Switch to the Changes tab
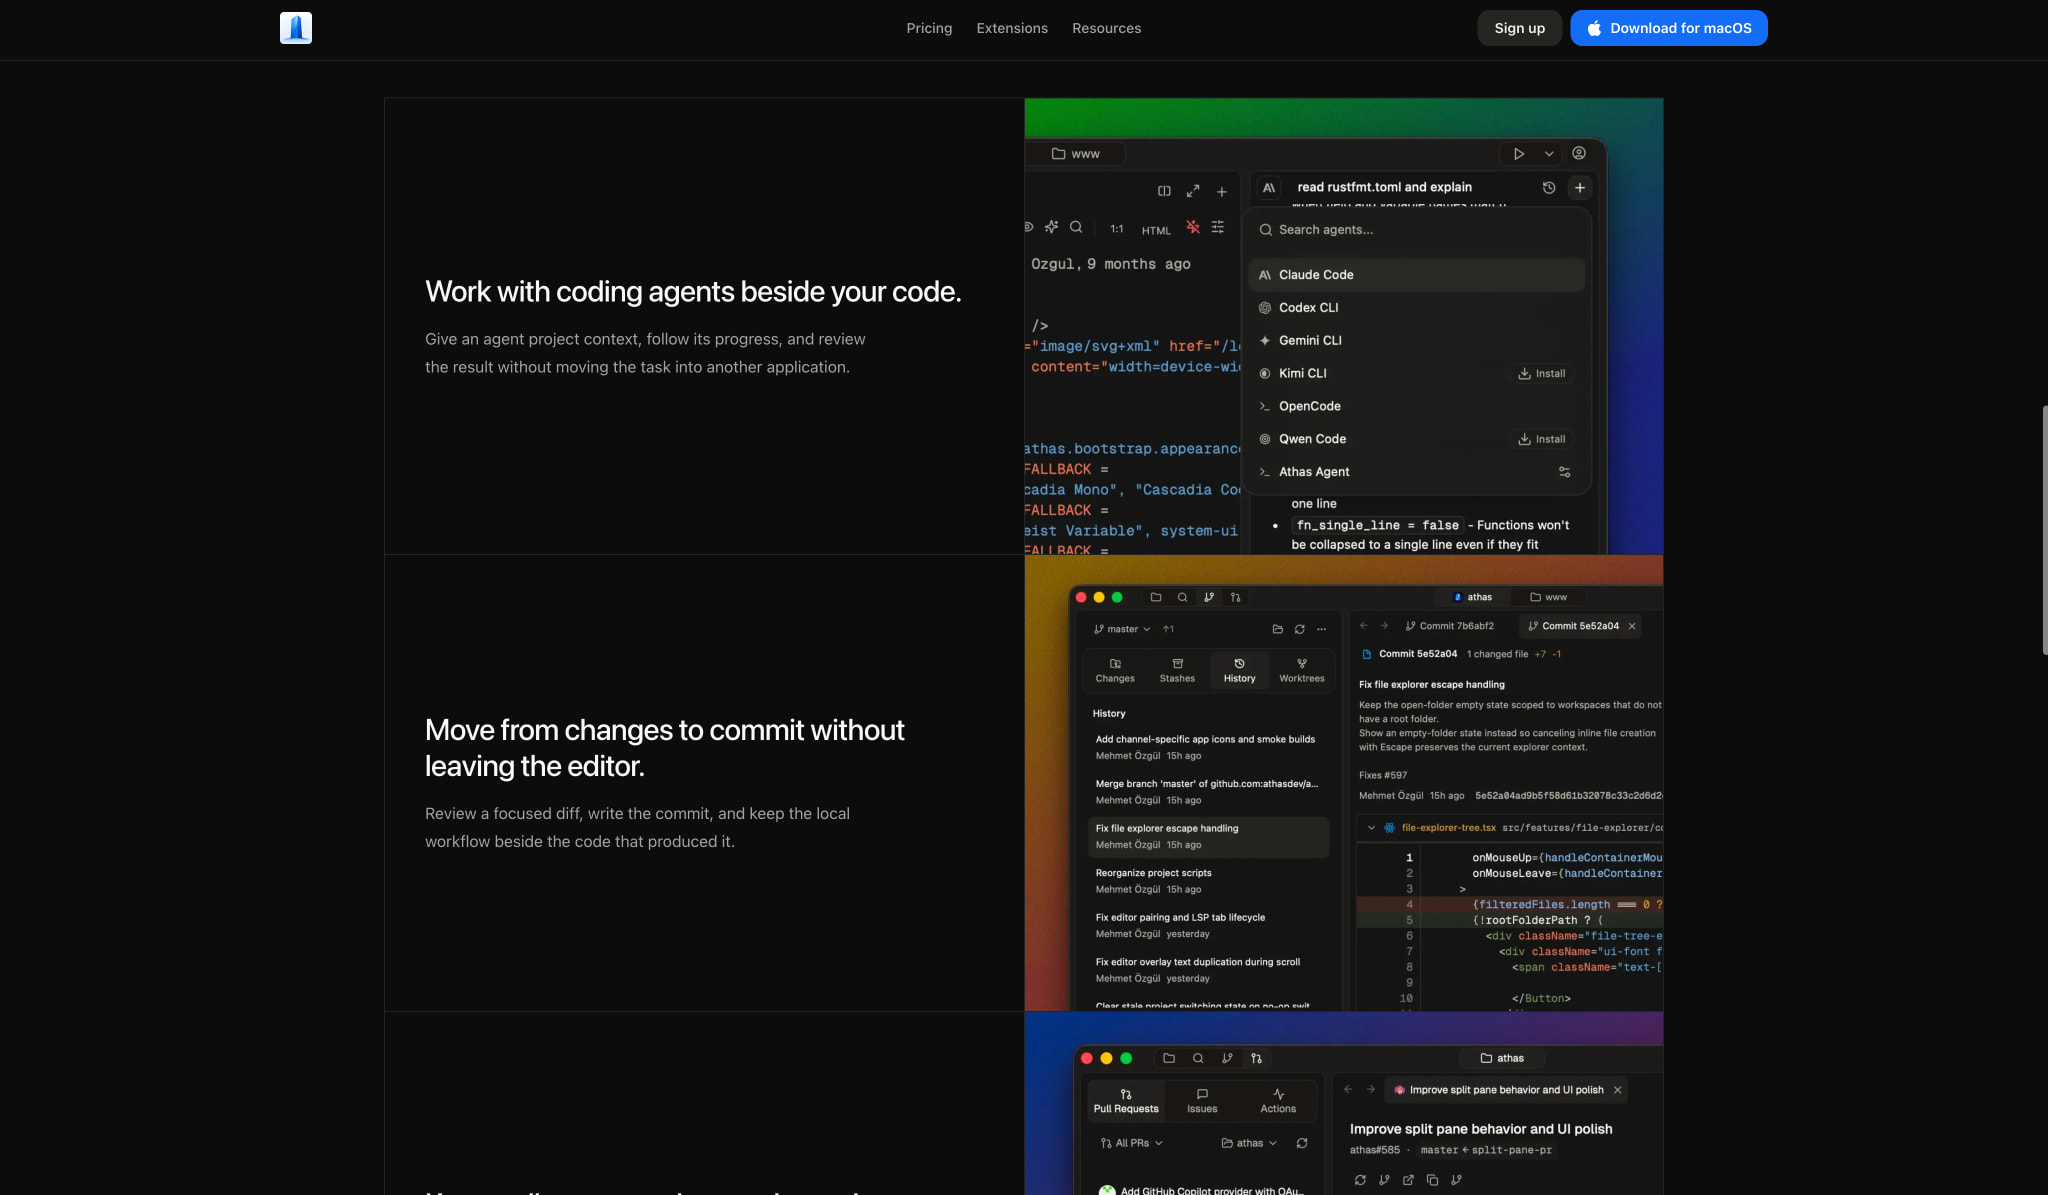This screenshot has height=1195, width=2048. [1115, 670]
